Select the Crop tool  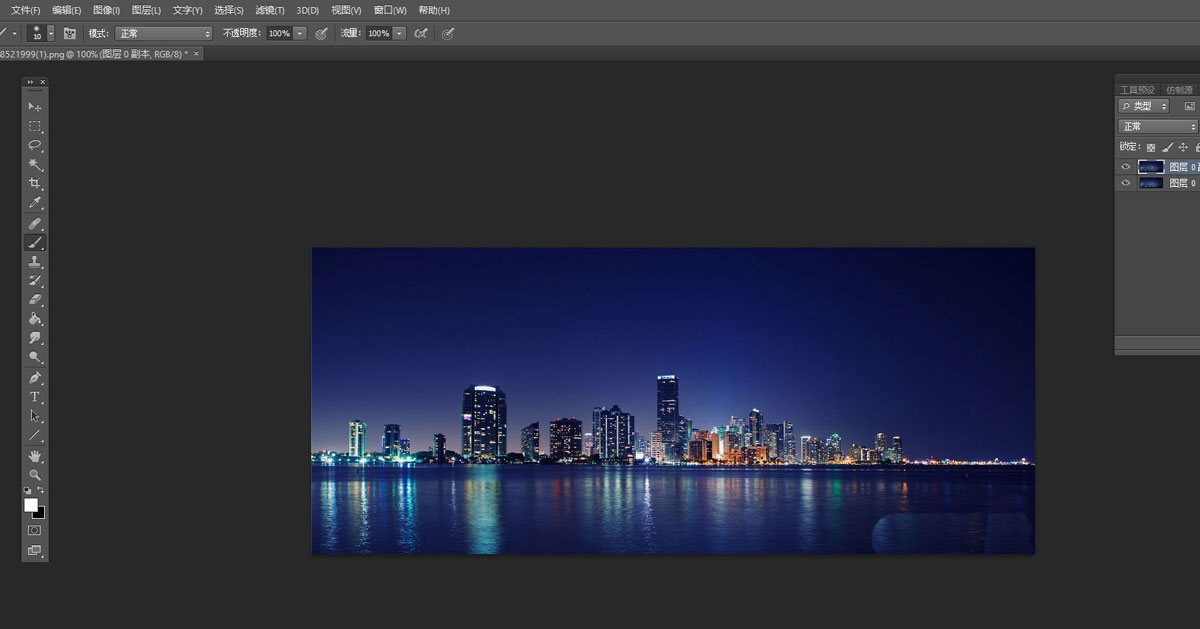pos(35,184)
